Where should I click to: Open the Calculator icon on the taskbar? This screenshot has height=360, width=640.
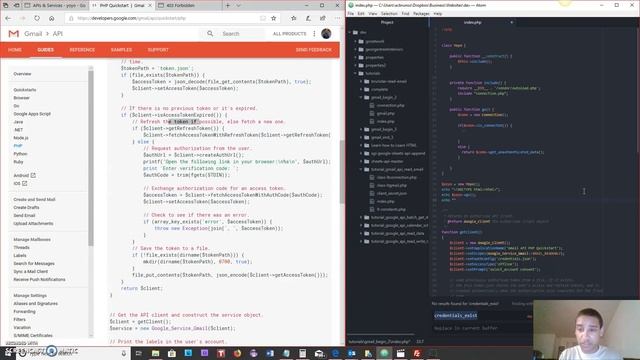click(302, 353)
